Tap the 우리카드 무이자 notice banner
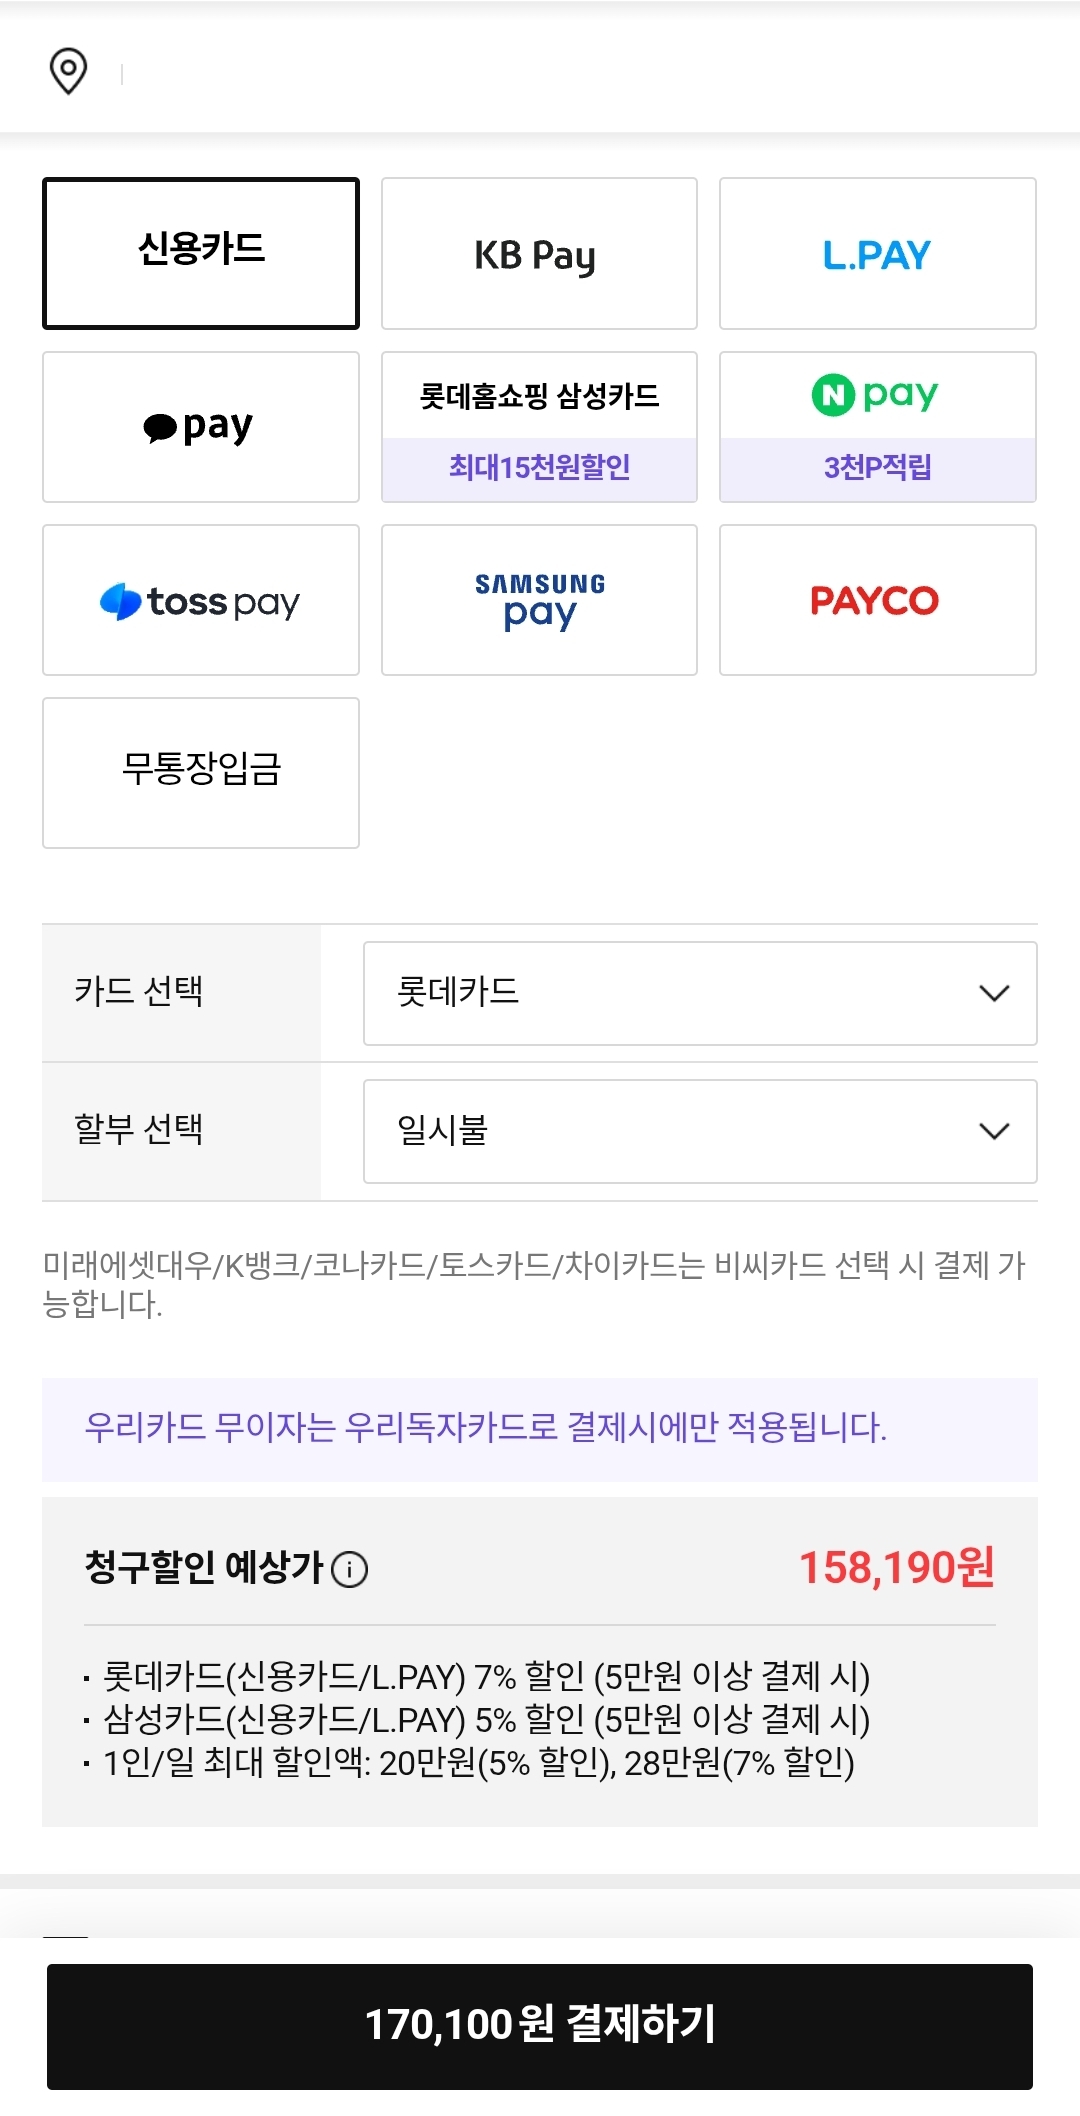This screenshot has height=2116, width=1080. tap(540, 1429)
